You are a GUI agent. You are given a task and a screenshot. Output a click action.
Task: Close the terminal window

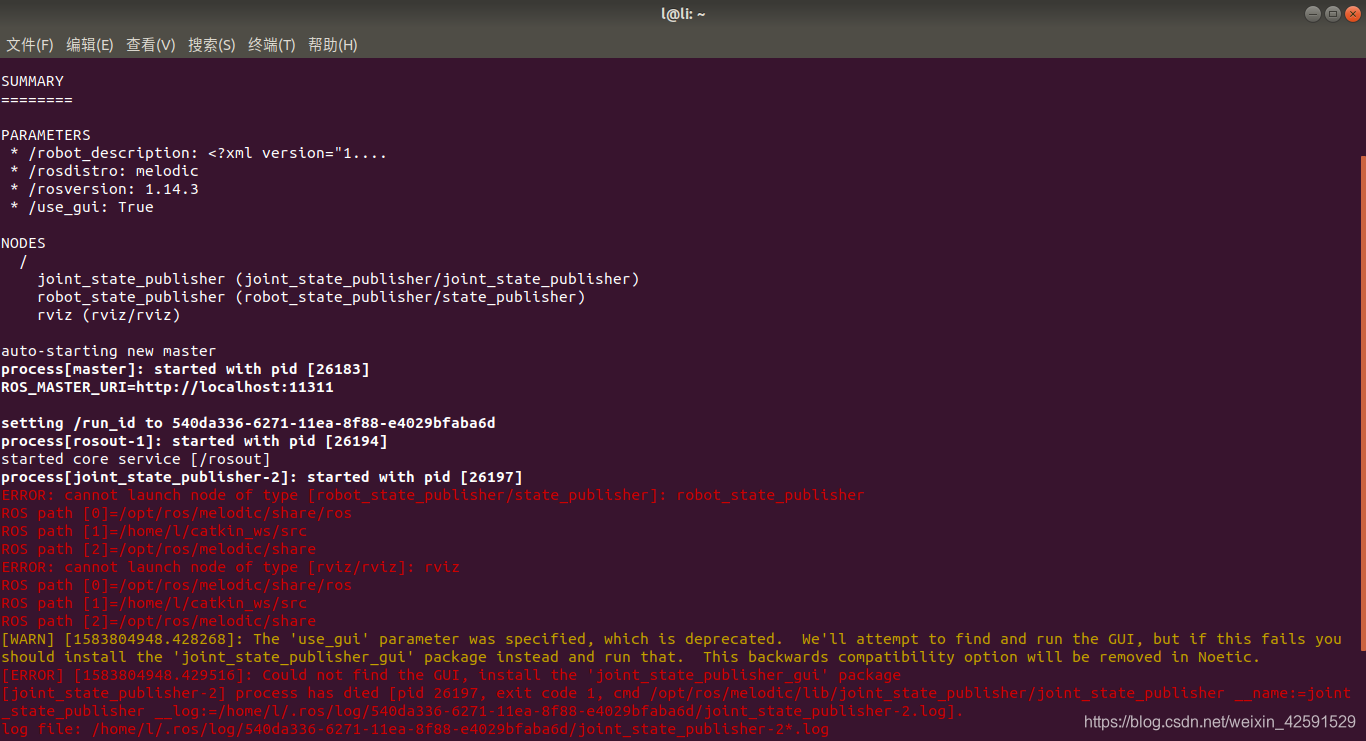[x=1352, y=14]
